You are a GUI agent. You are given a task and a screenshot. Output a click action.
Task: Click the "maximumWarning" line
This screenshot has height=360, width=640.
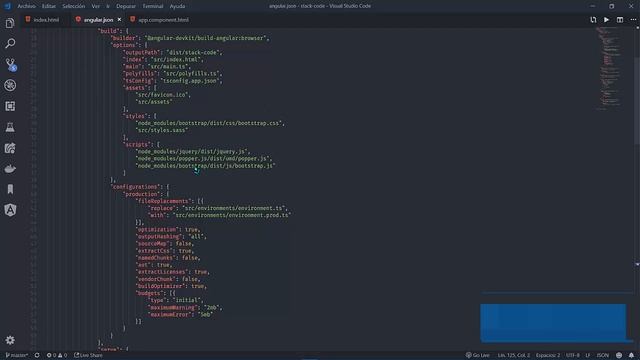pyautogui.click(x=185, y=307)
